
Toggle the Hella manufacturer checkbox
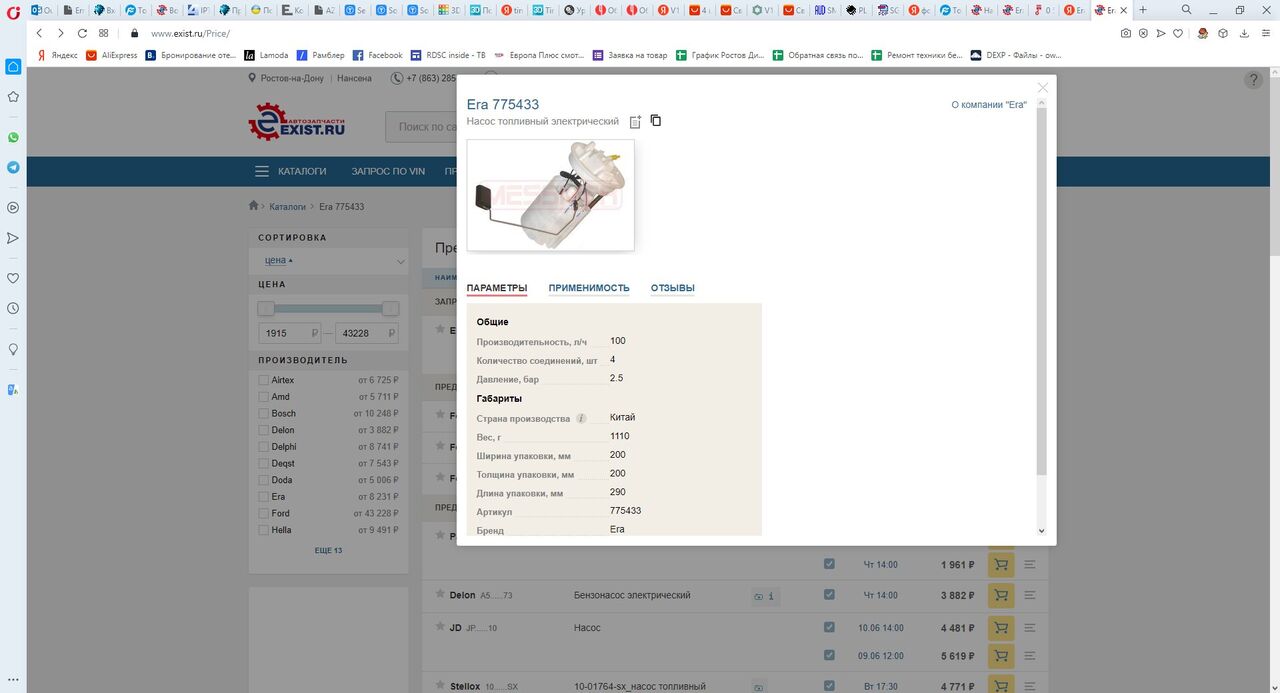[264, 530]
